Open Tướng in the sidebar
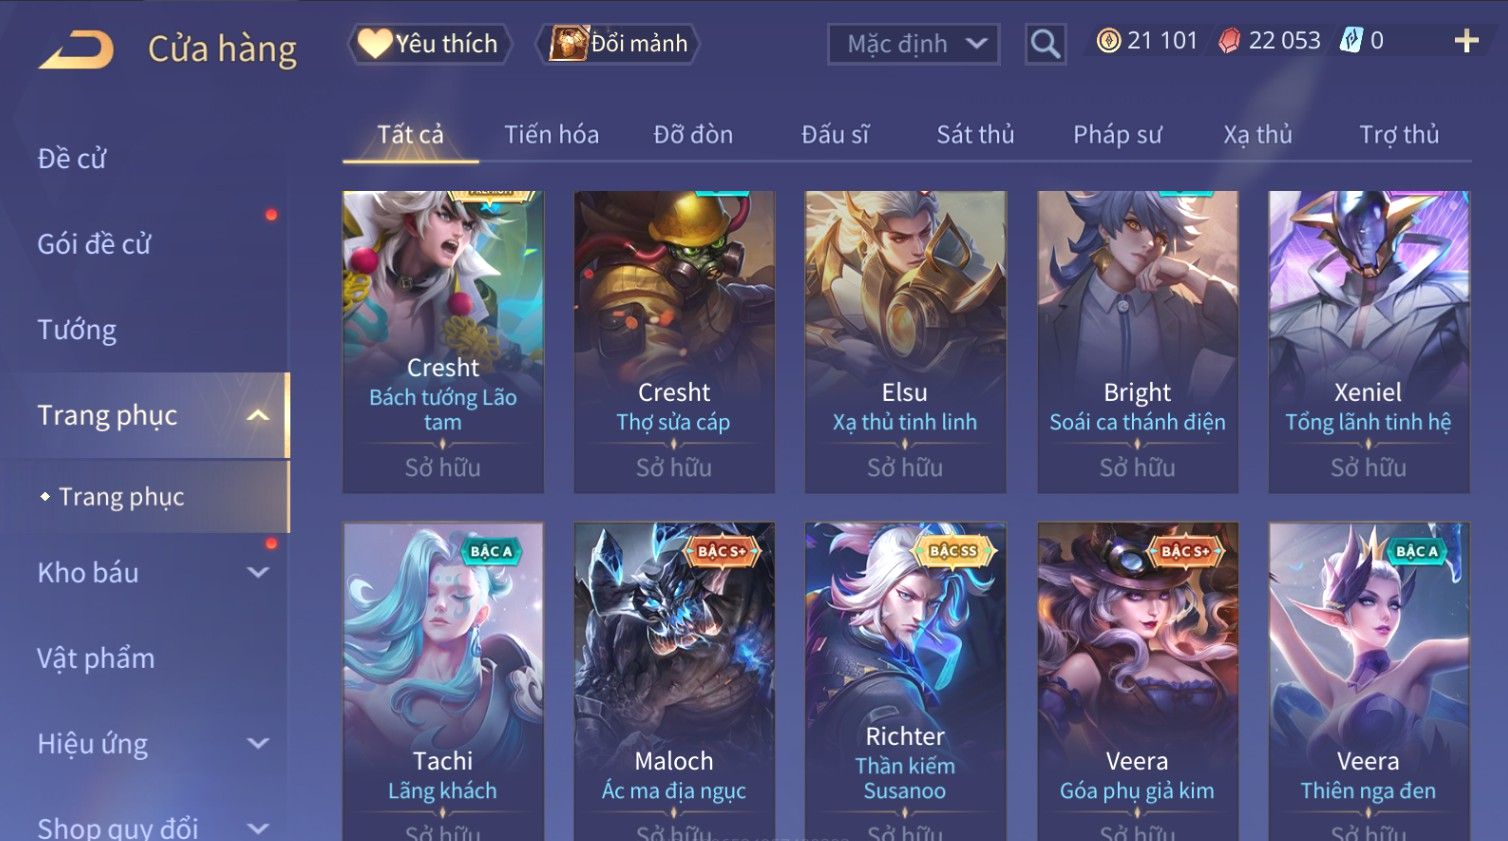 click(77, 330)
